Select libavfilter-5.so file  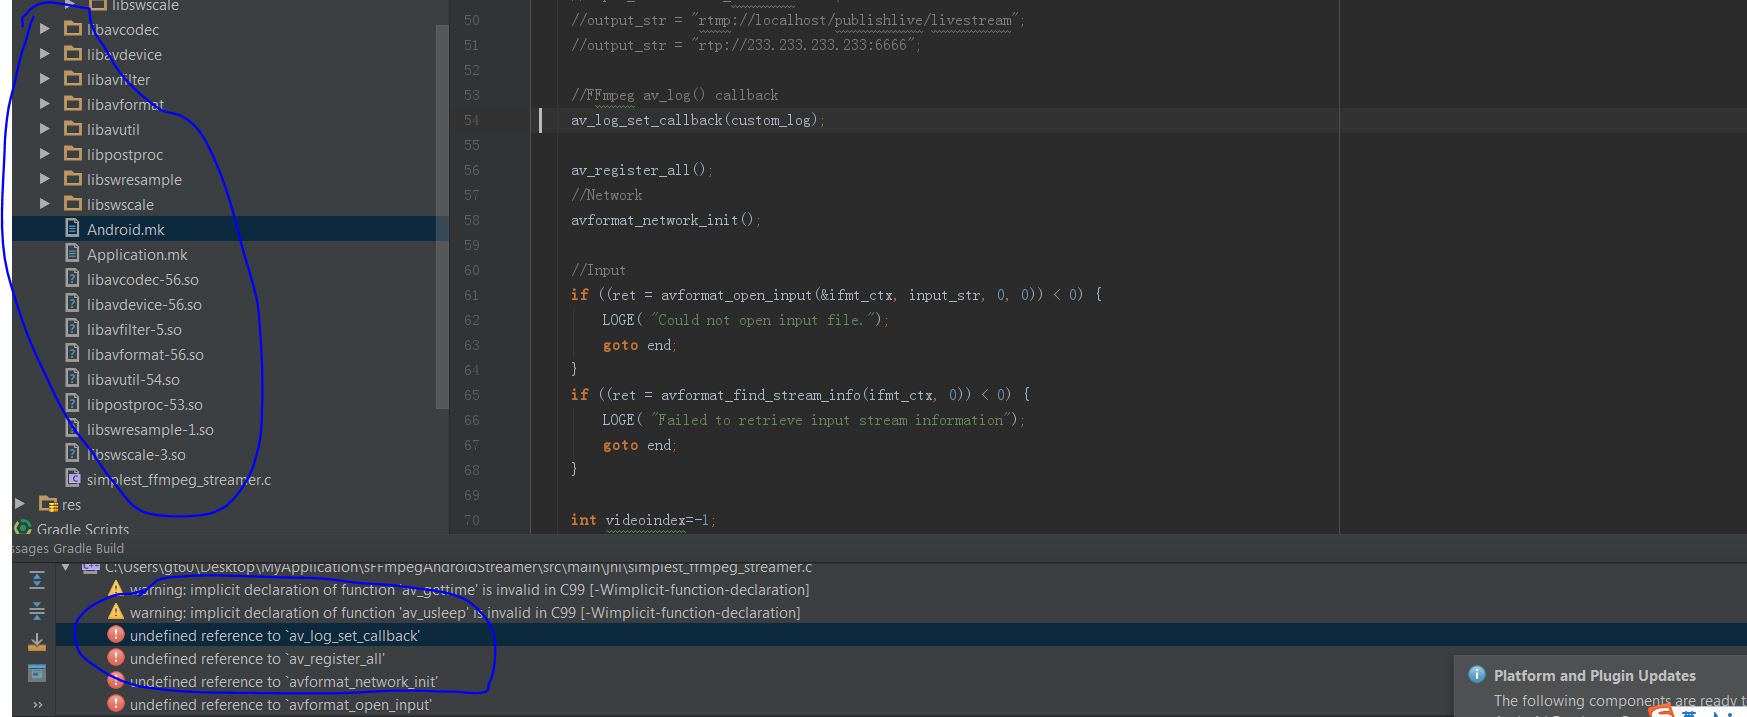134,329
